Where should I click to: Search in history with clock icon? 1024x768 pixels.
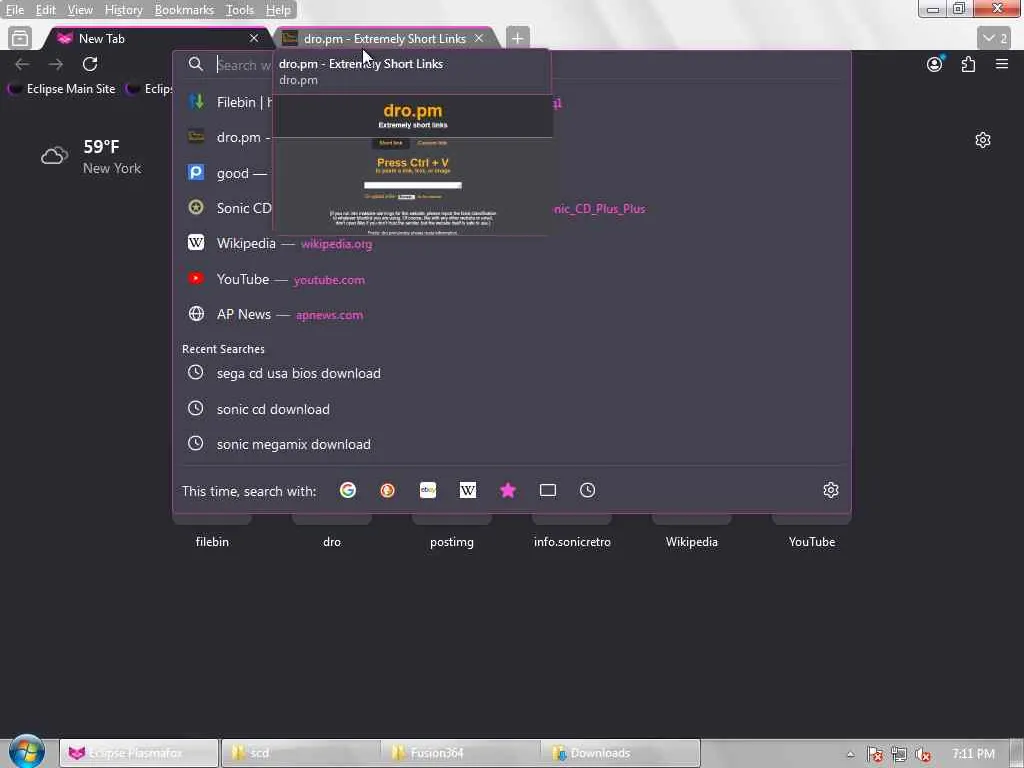coord(588,490)
